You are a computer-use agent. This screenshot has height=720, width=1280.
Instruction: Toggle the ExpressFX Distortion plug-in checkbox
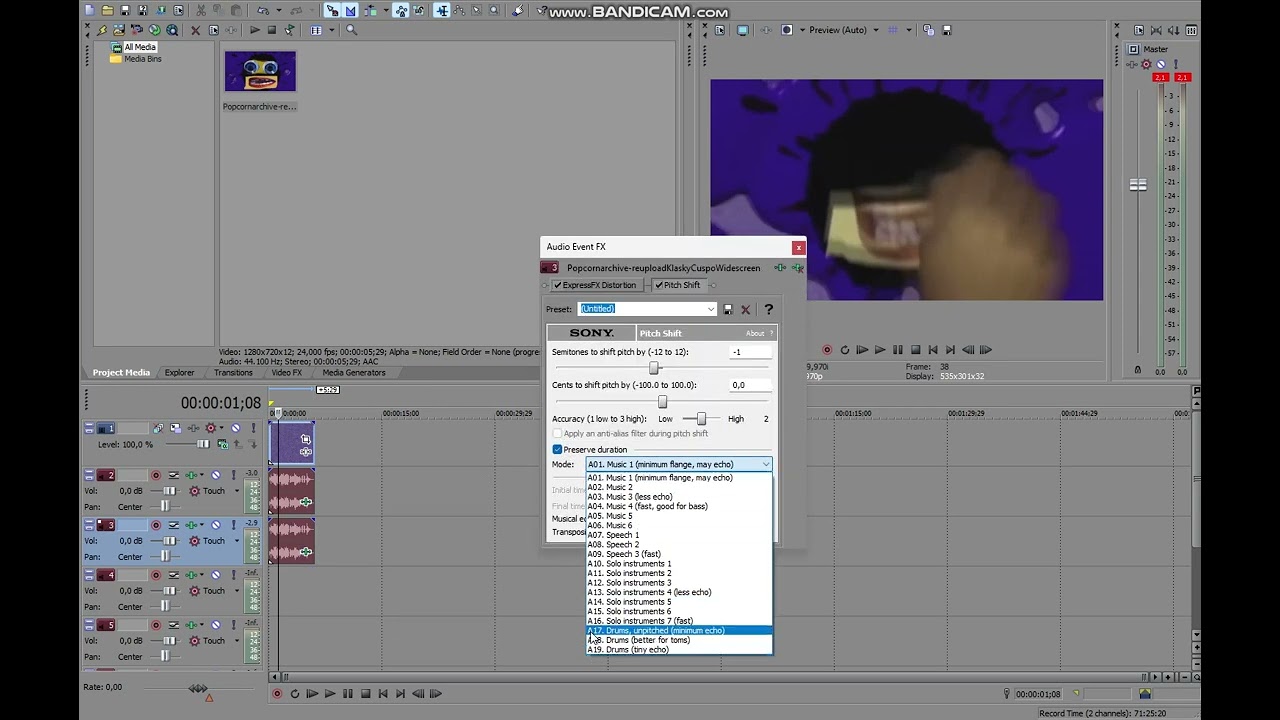click(x=558, y=285)
